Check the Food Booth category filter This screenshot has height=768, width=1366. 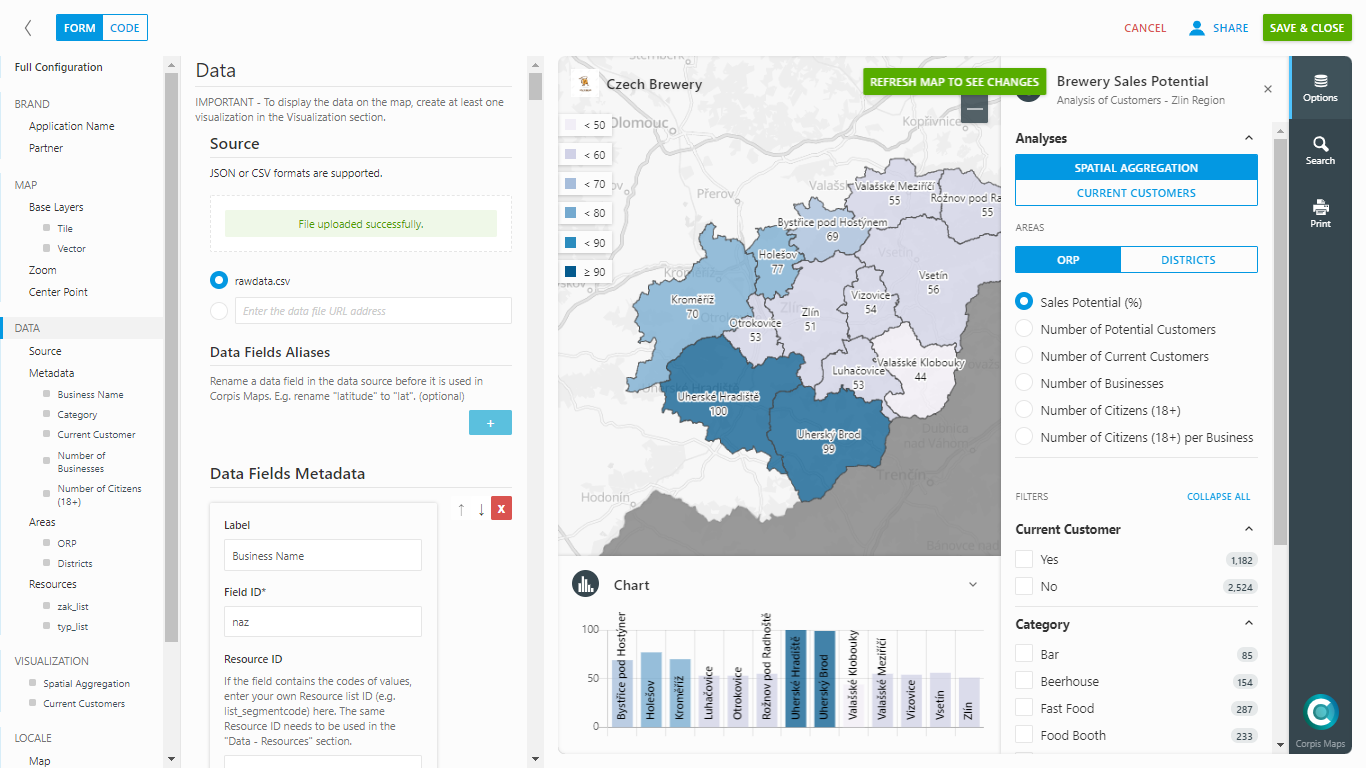point(1024,735)
